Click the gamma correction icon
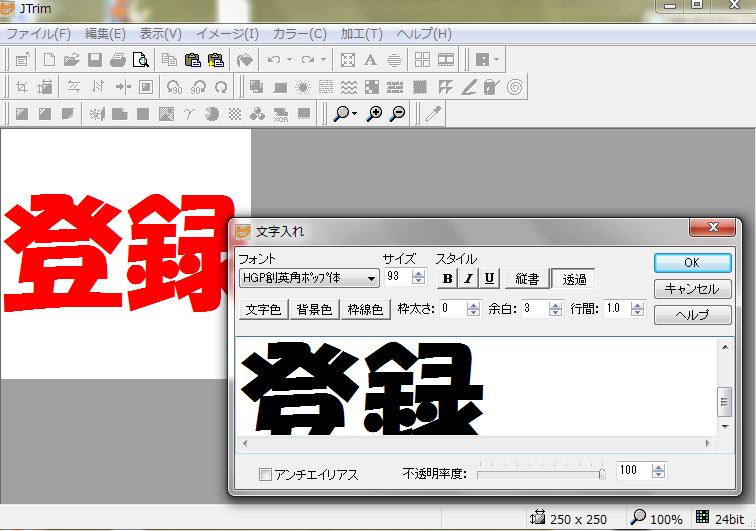Image resolution: width=756 pixels, height=531 pixels. coord(189,114)
